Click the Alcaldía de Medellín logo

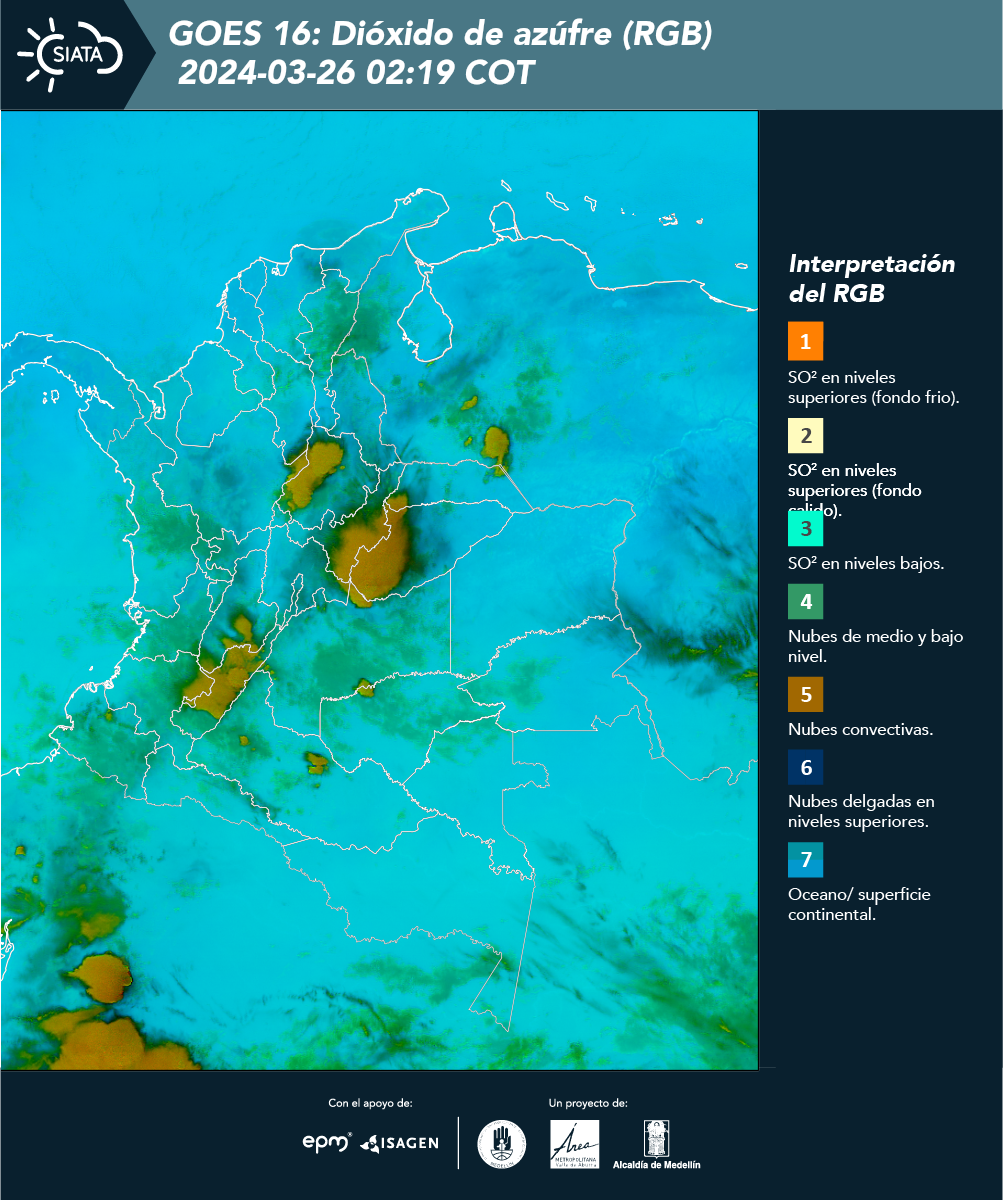(x=657, y=1144)
